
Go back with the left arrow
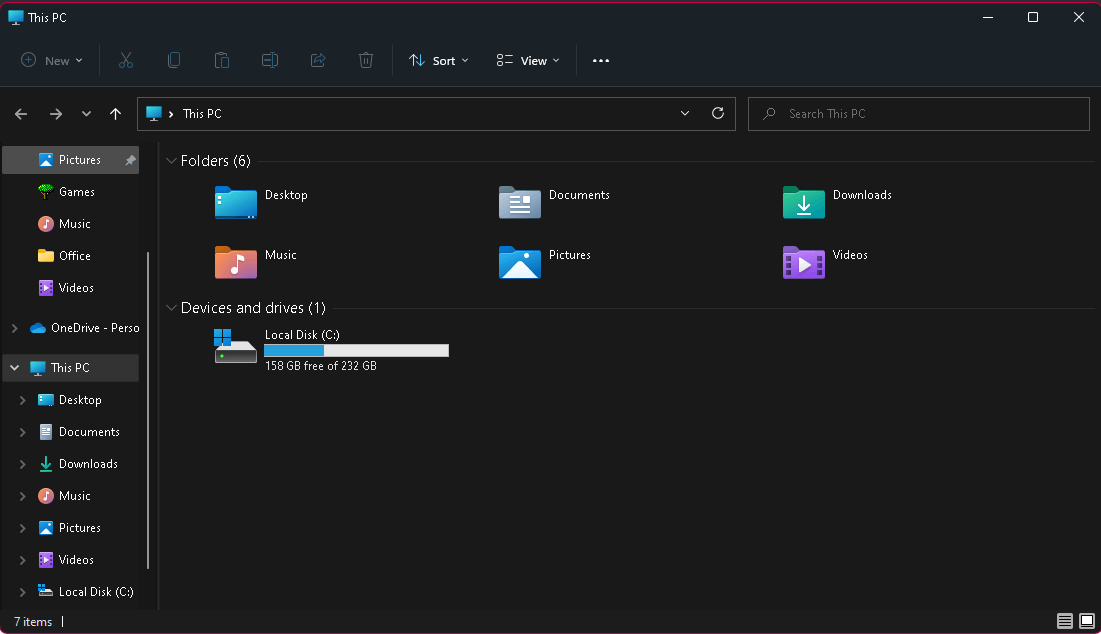tap(21, 114)
